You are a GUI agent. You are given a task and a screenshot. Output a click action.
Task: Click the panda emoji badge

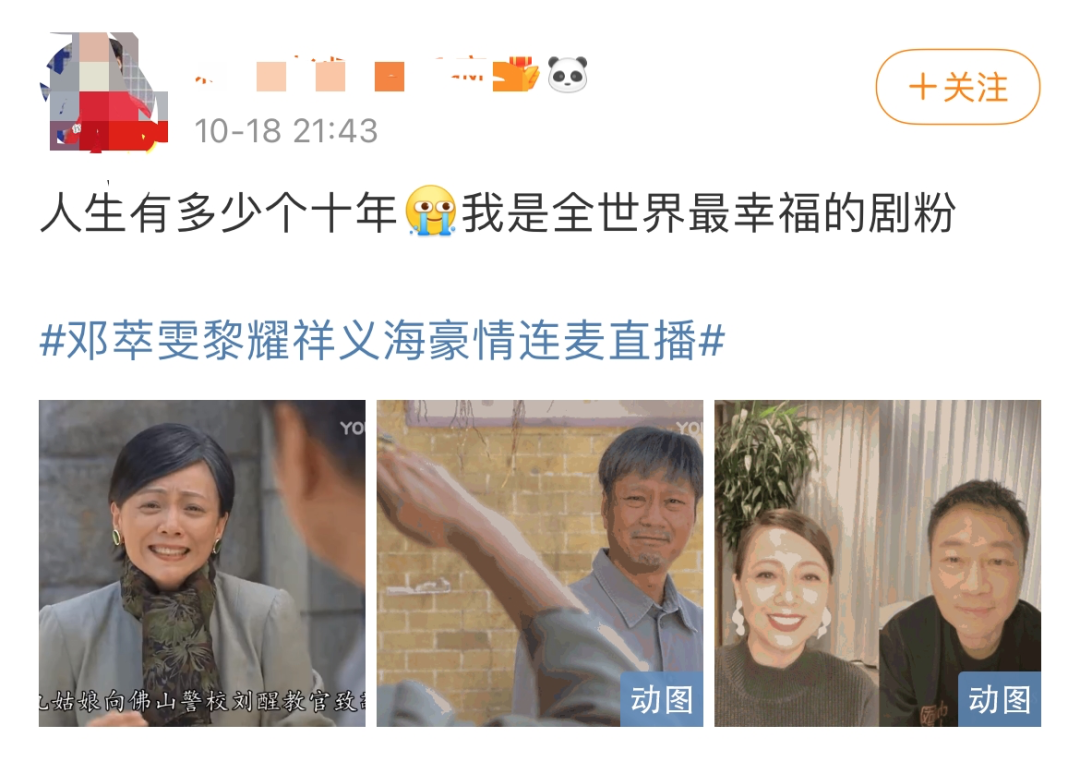click(x=568, y=74)
